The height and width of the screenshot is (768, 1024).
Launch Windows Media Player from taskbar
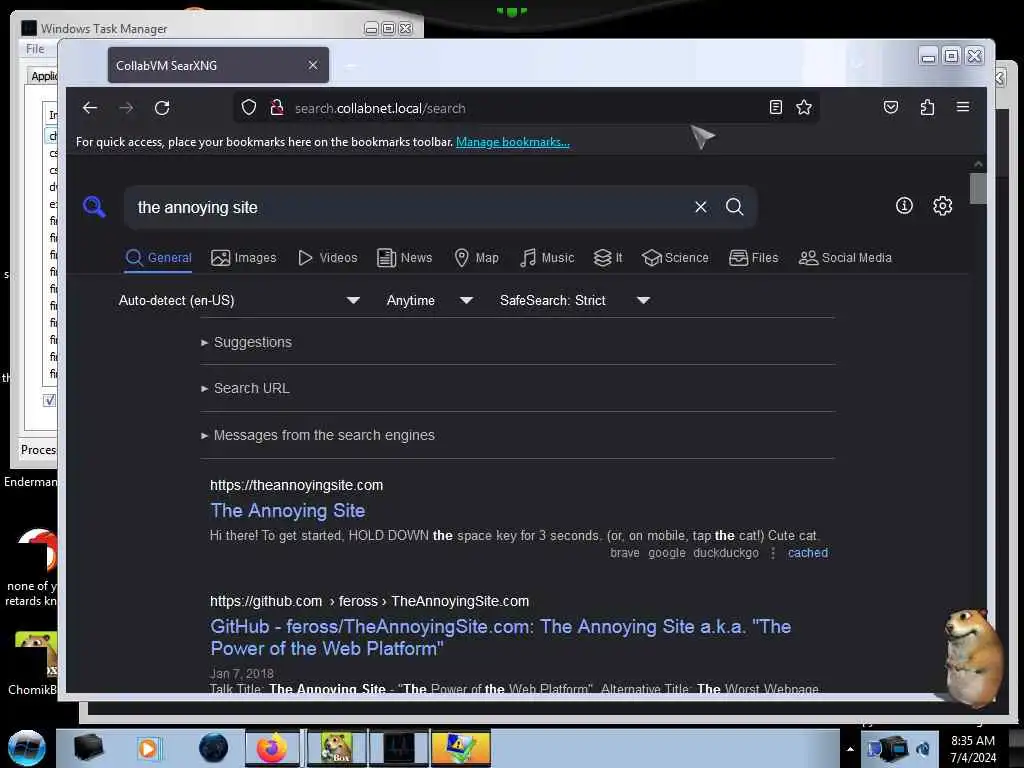[x=148, y=748]
